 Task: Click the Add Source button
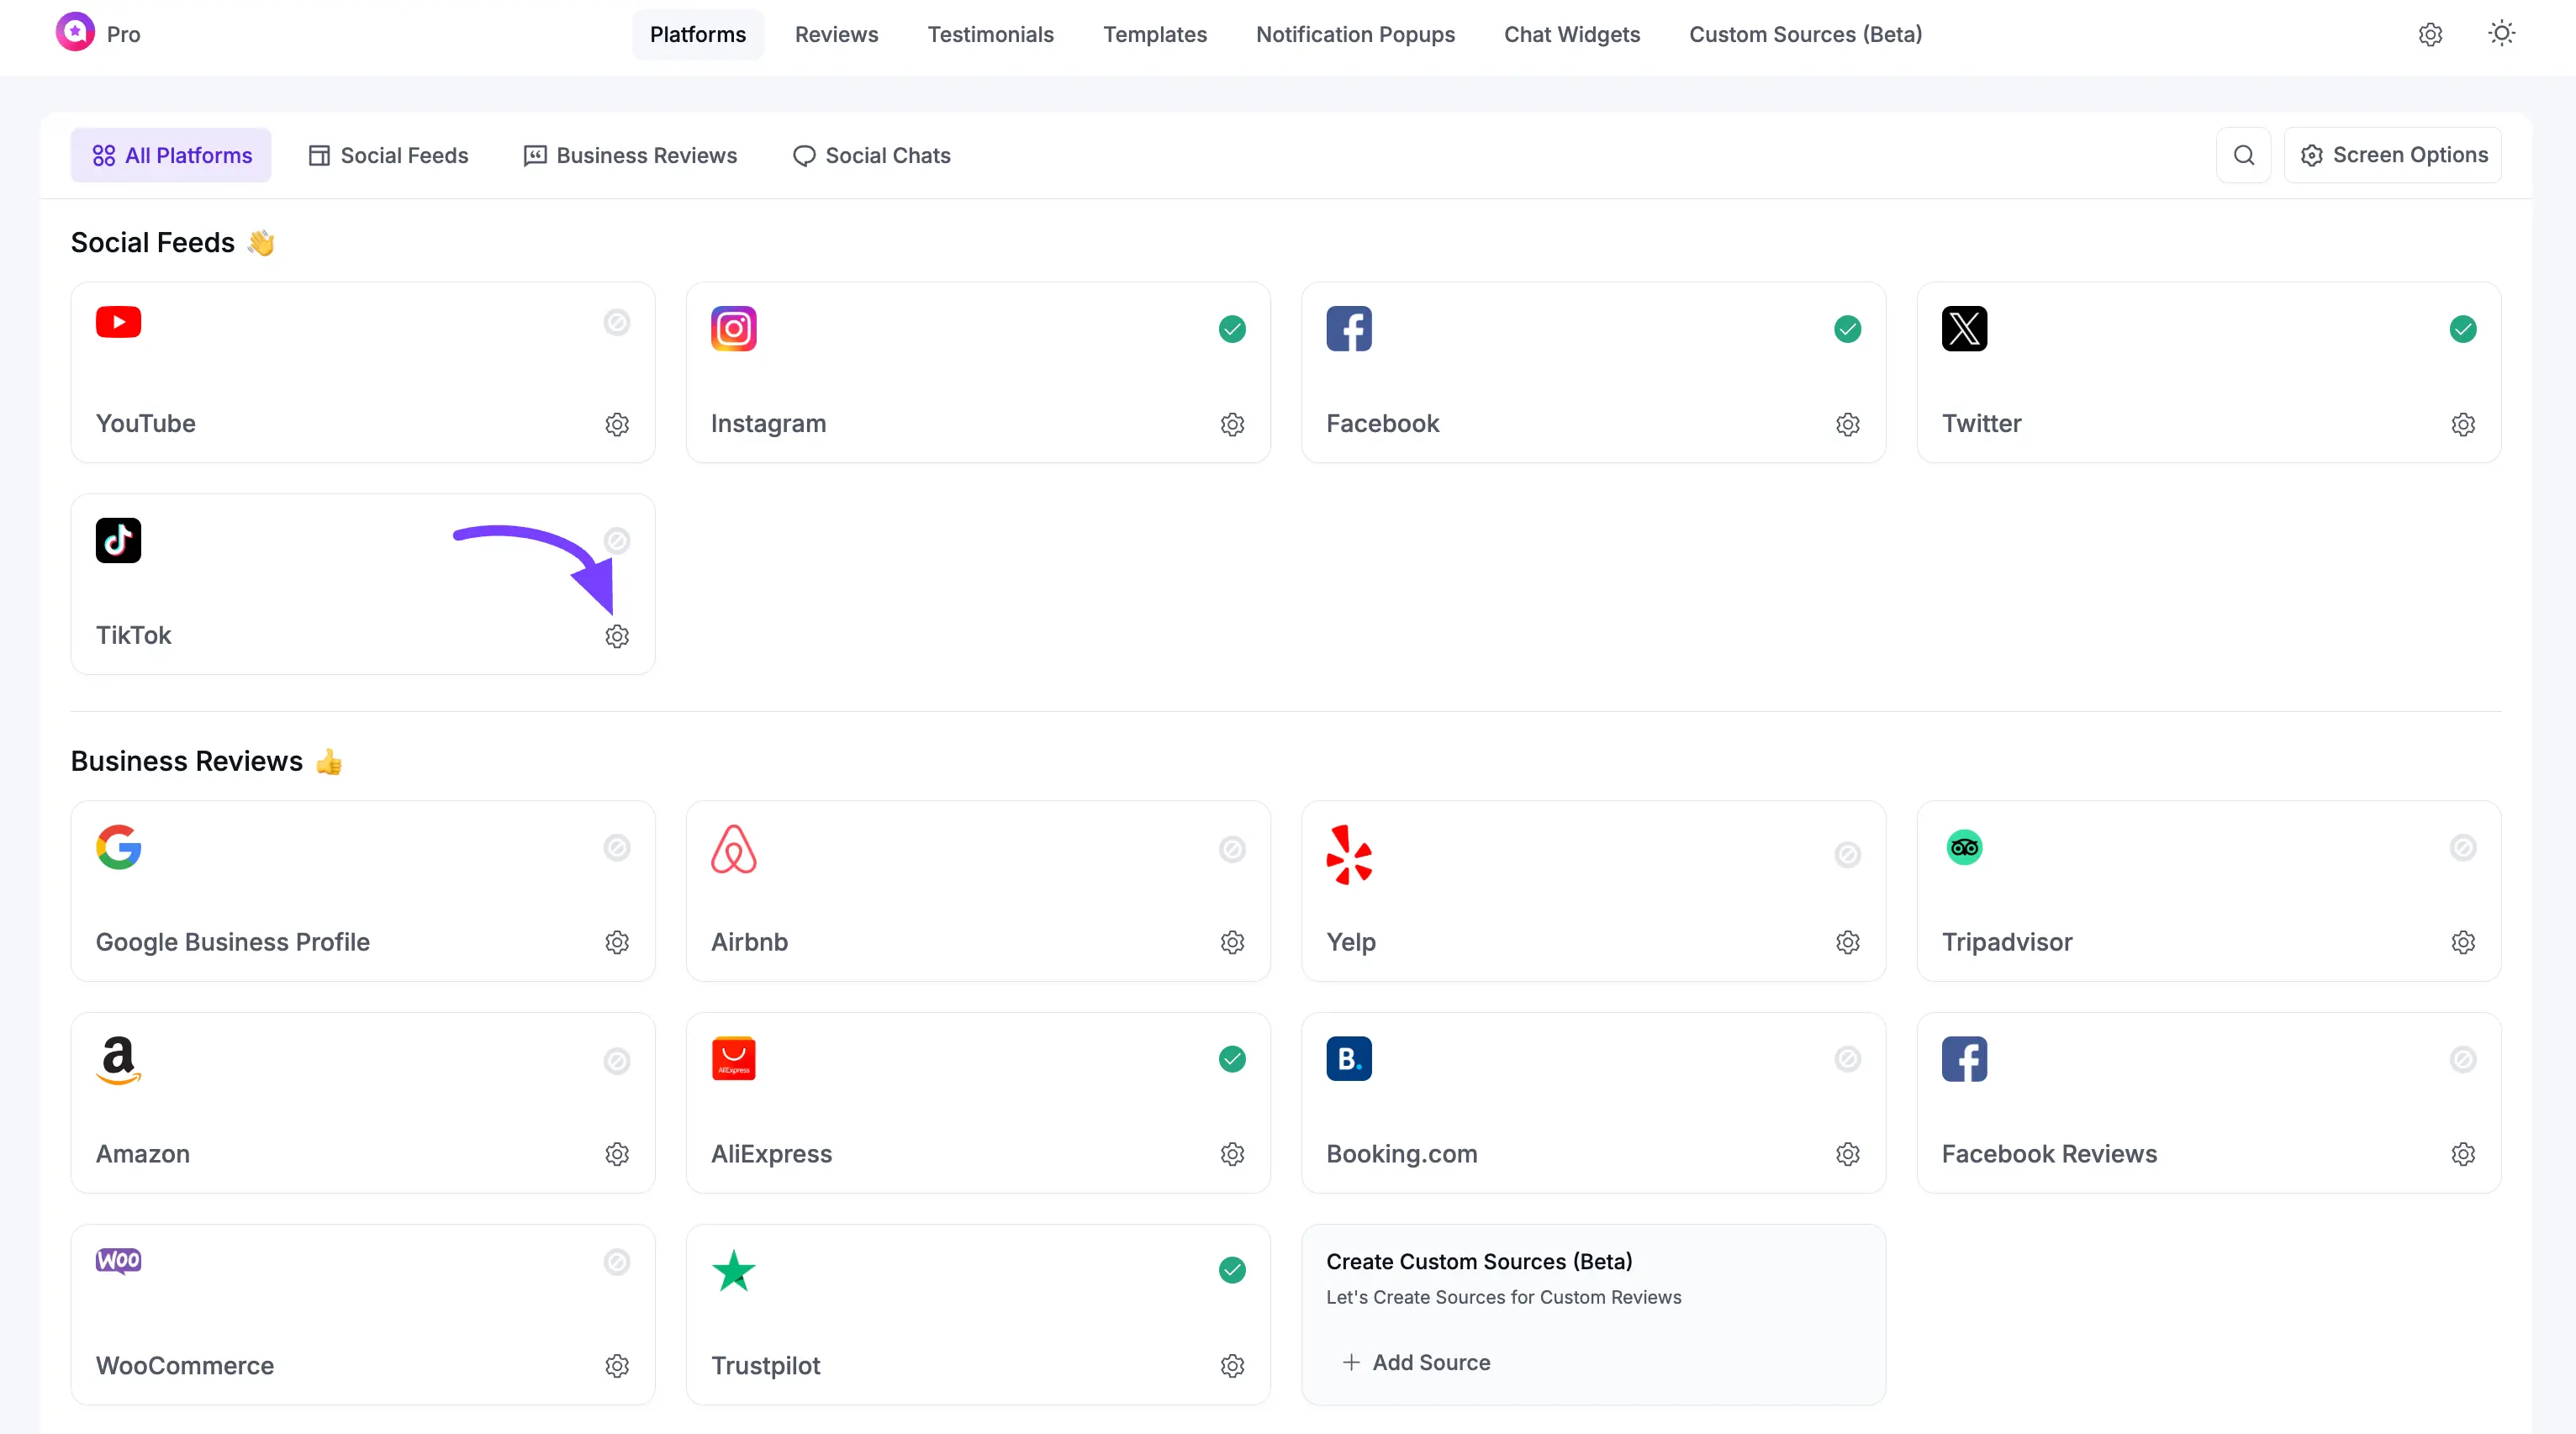click(1415, 1362)
